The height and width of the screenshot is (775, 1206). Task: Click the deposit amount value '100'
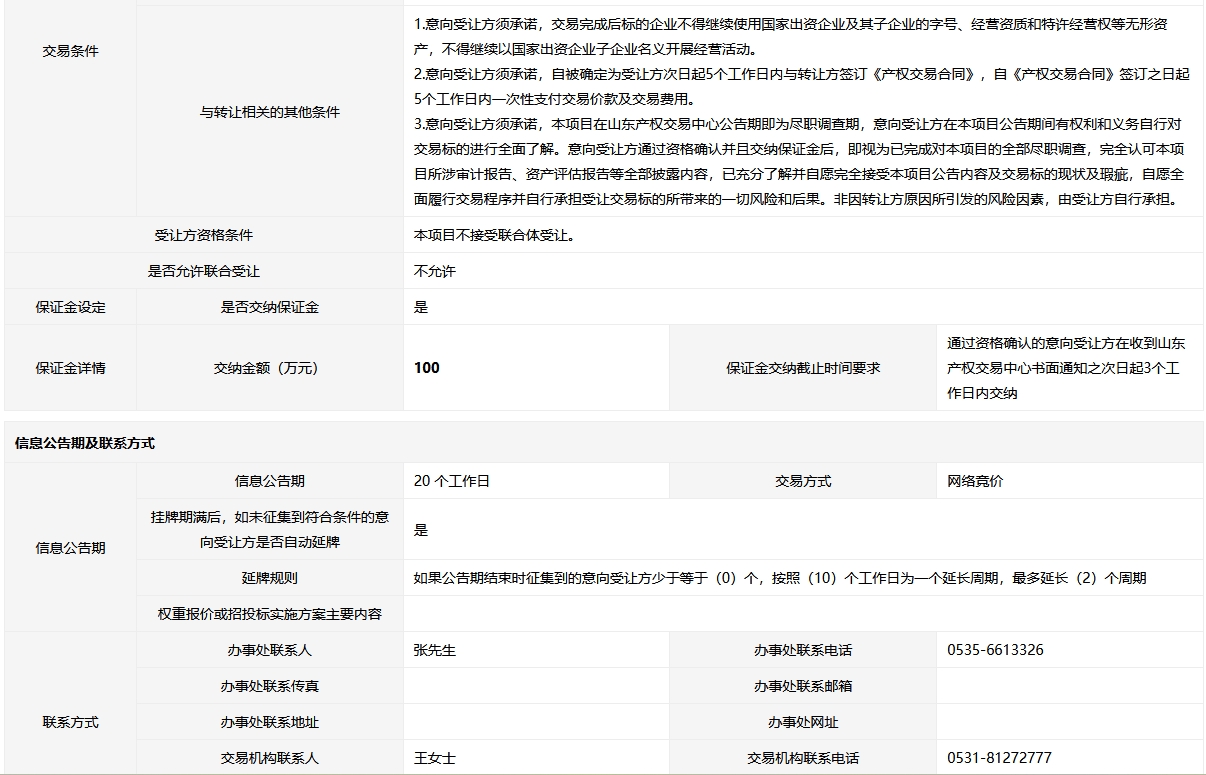click(x=426, y=368)
